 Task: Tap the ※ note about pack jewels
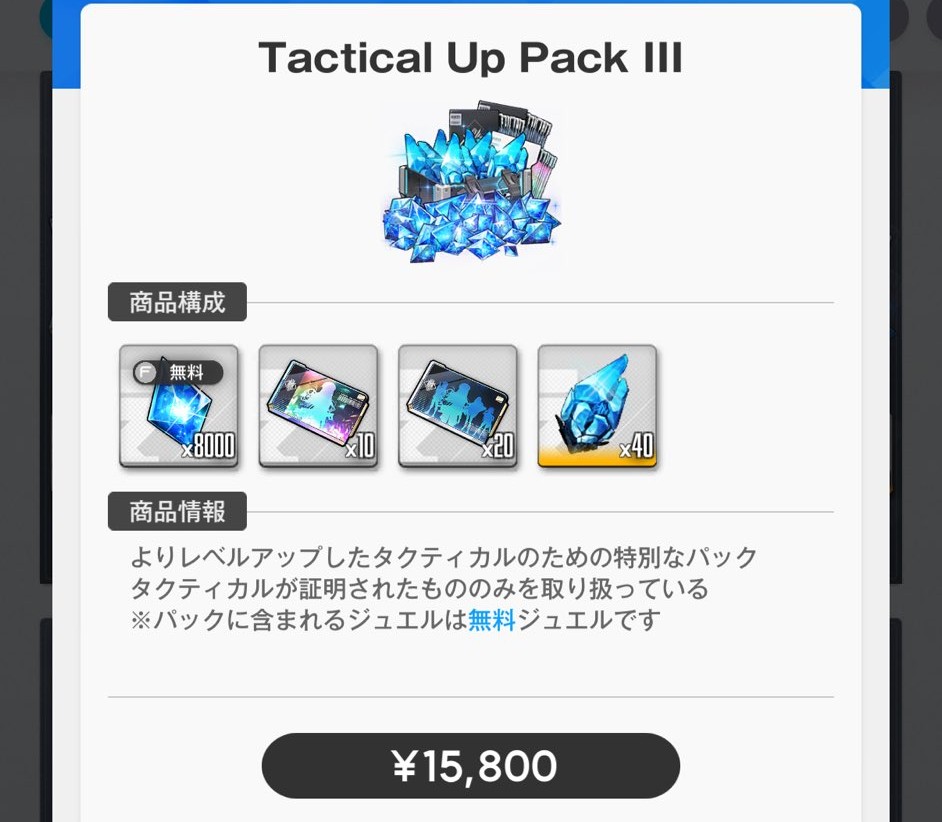click(395, 620)
